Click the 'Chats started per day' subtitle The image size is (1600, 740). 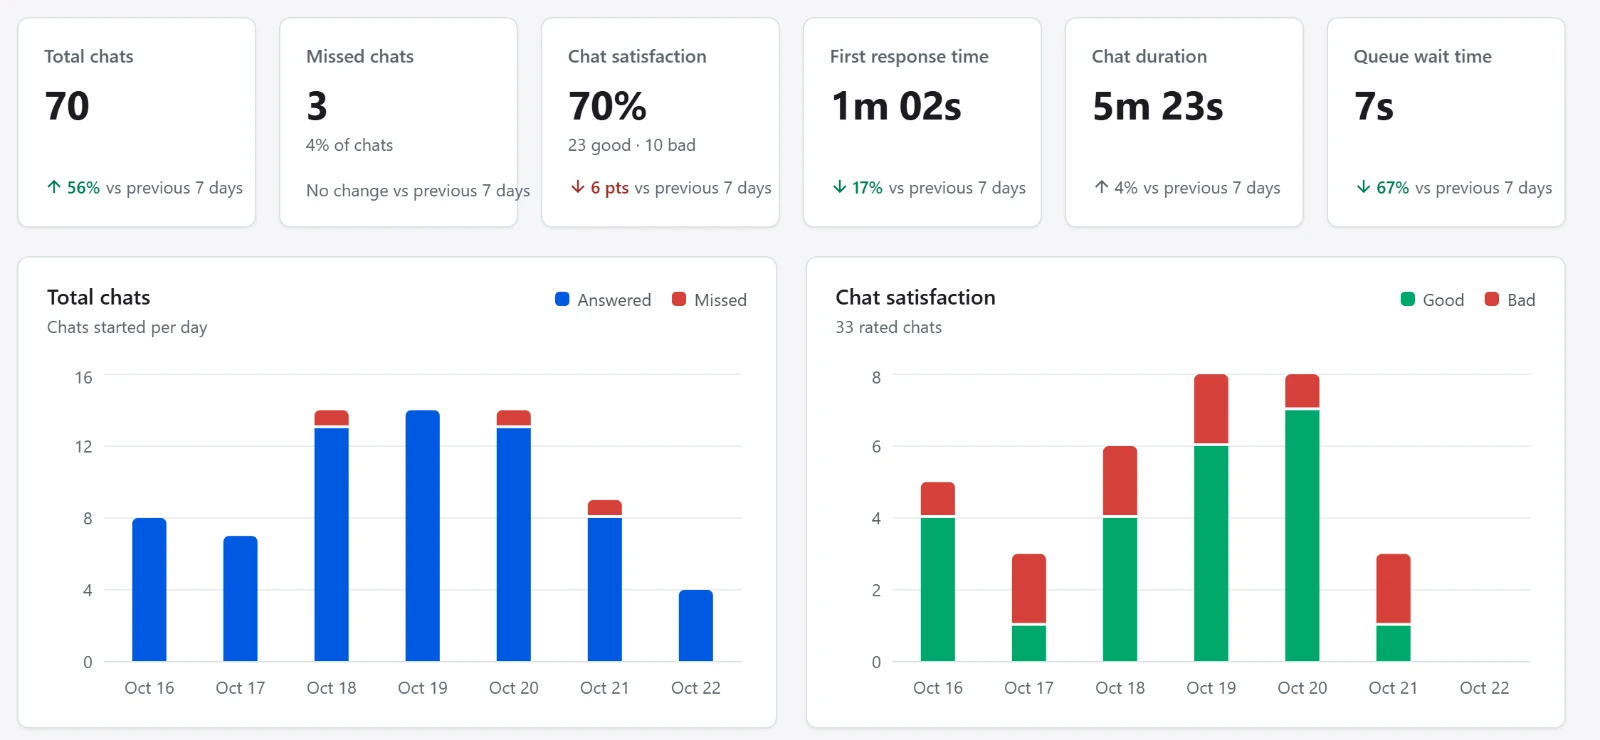127,327
